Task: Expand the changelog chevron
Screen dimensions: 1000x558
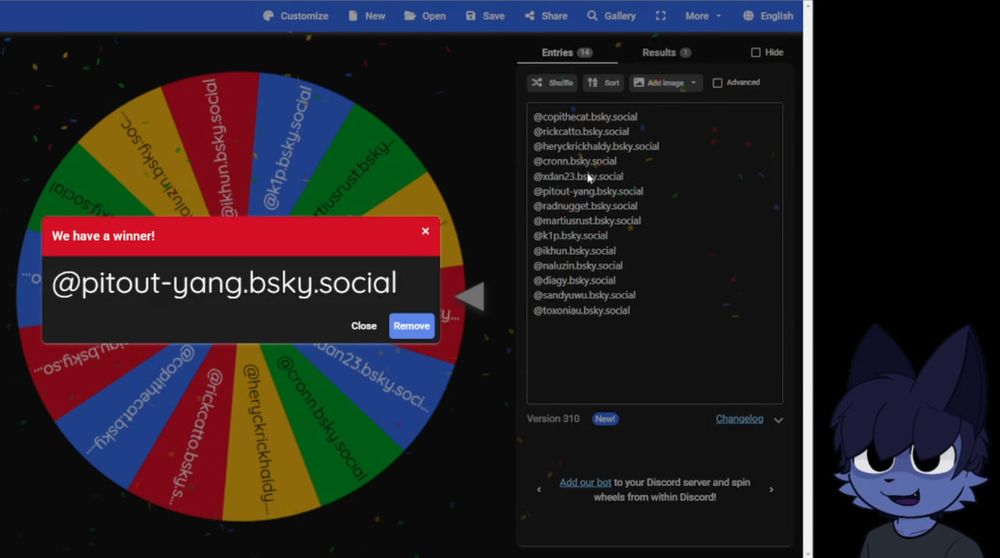Action: 778,420
